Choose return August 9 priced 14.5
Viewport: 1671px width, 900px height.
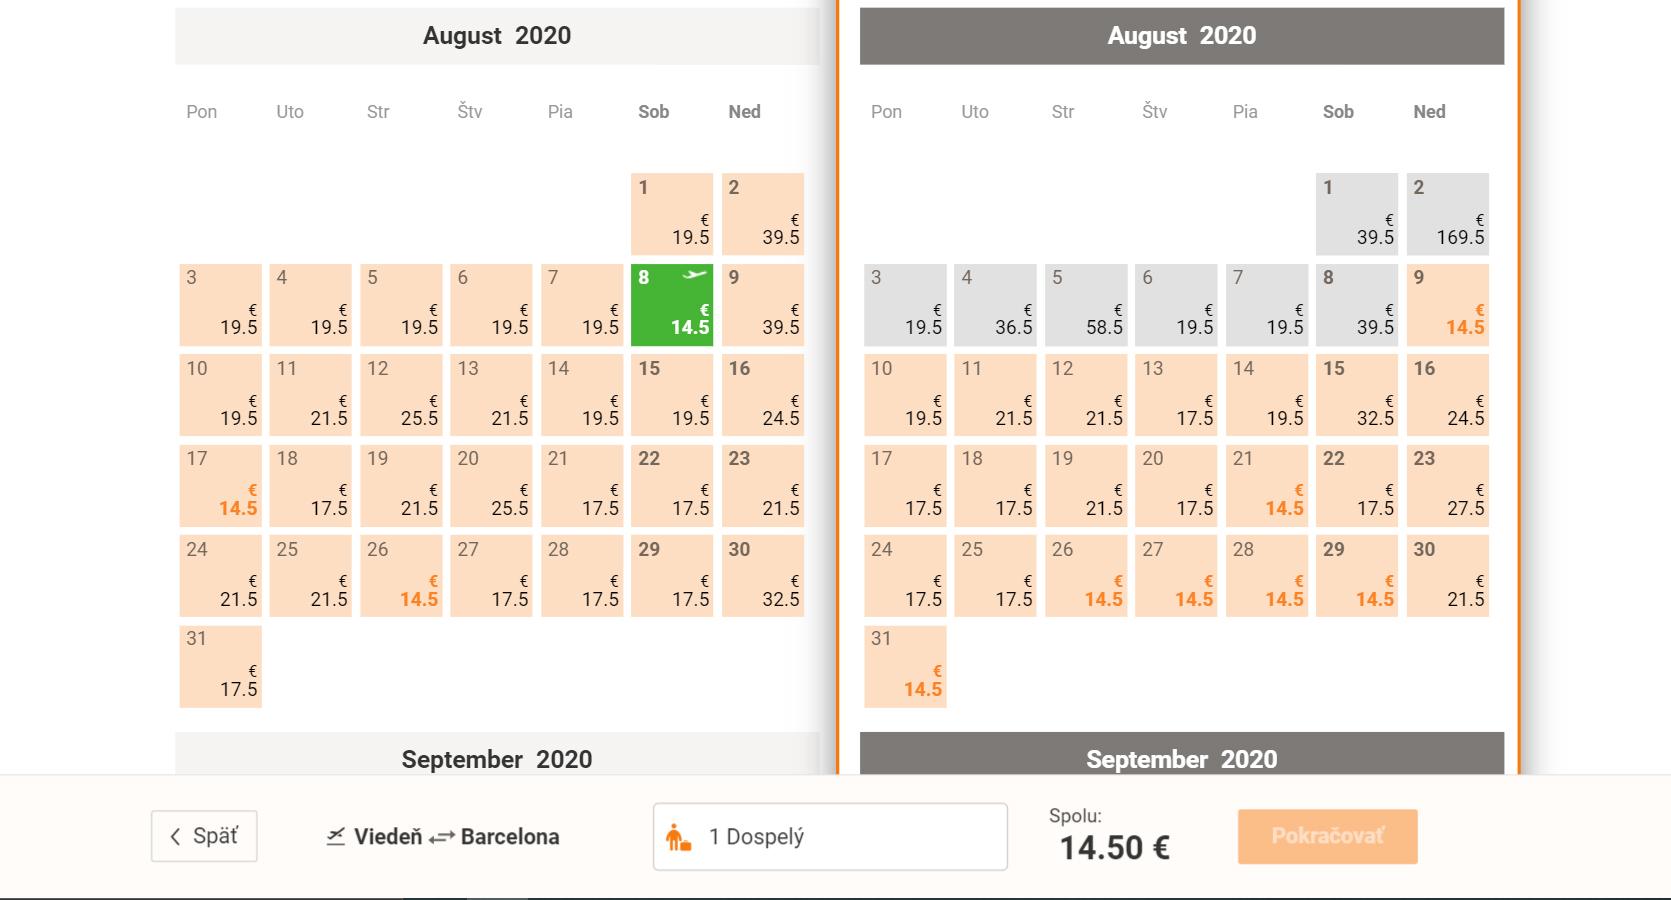[1447, 305]
